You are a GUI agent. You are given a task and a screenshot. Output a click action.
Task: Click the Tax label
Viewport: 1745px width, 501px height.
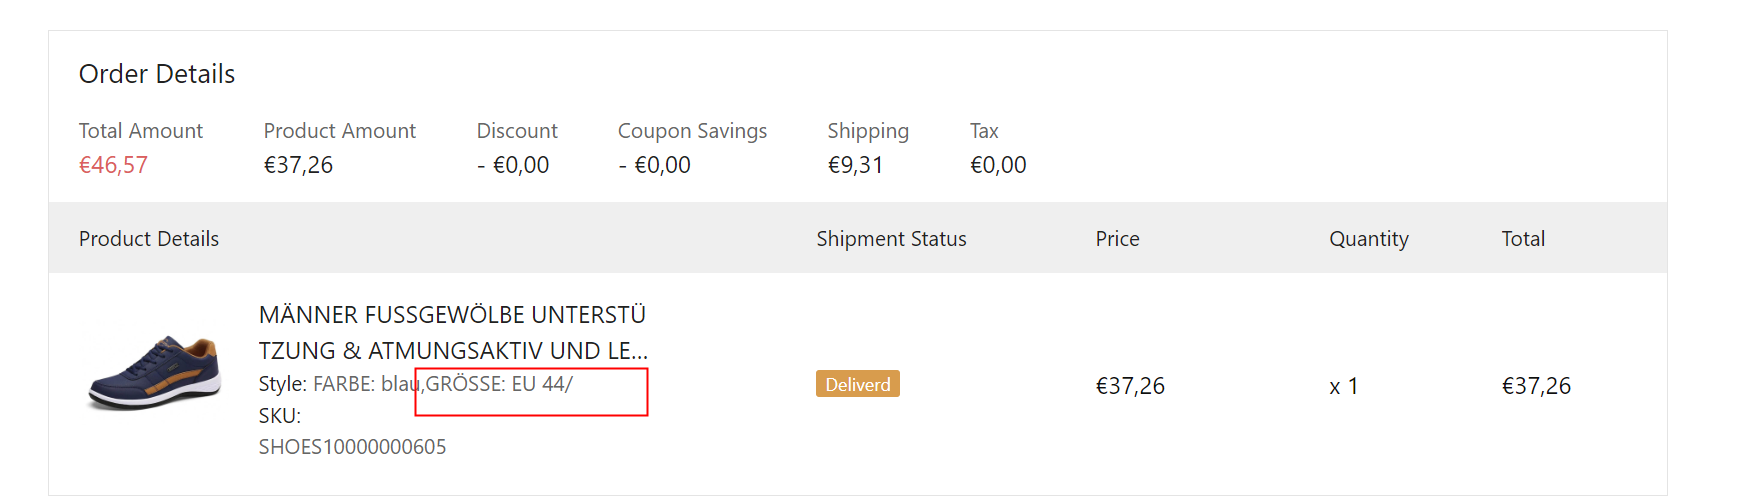984,131
